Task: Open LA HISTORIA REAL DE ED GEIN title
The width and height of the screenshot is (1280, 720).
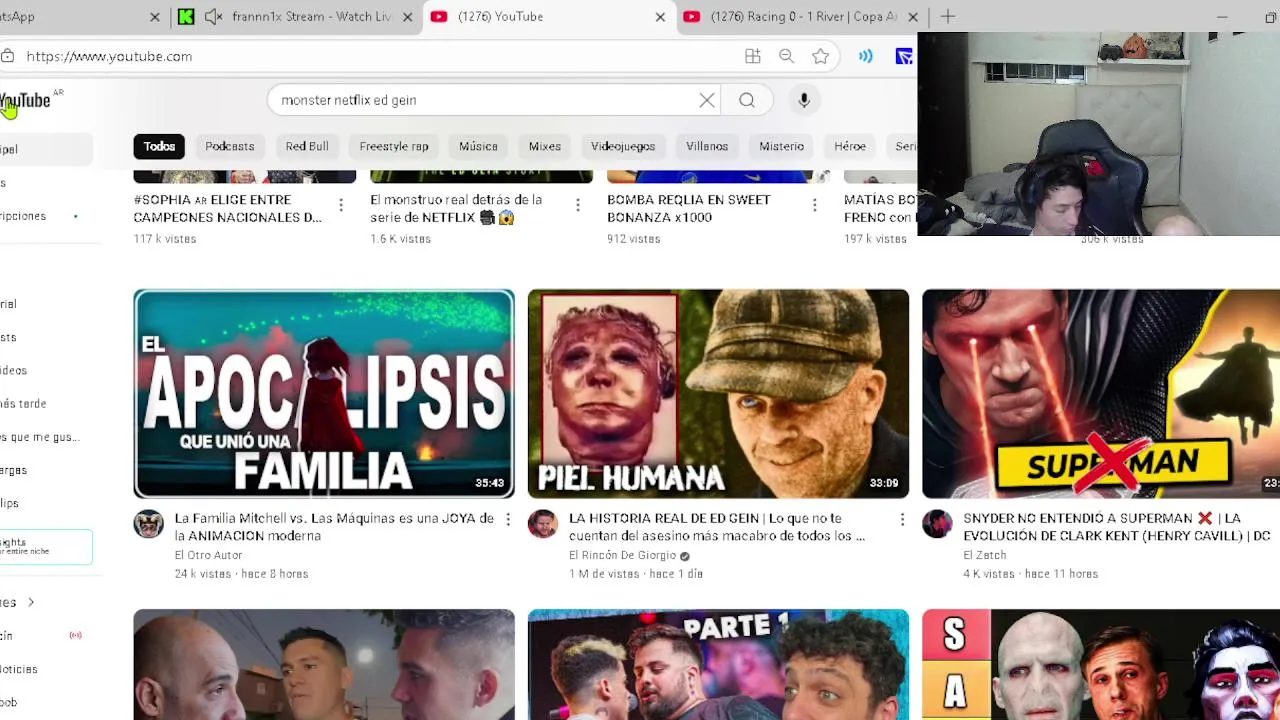Action: pyautogui.click(x=717, y=527)
